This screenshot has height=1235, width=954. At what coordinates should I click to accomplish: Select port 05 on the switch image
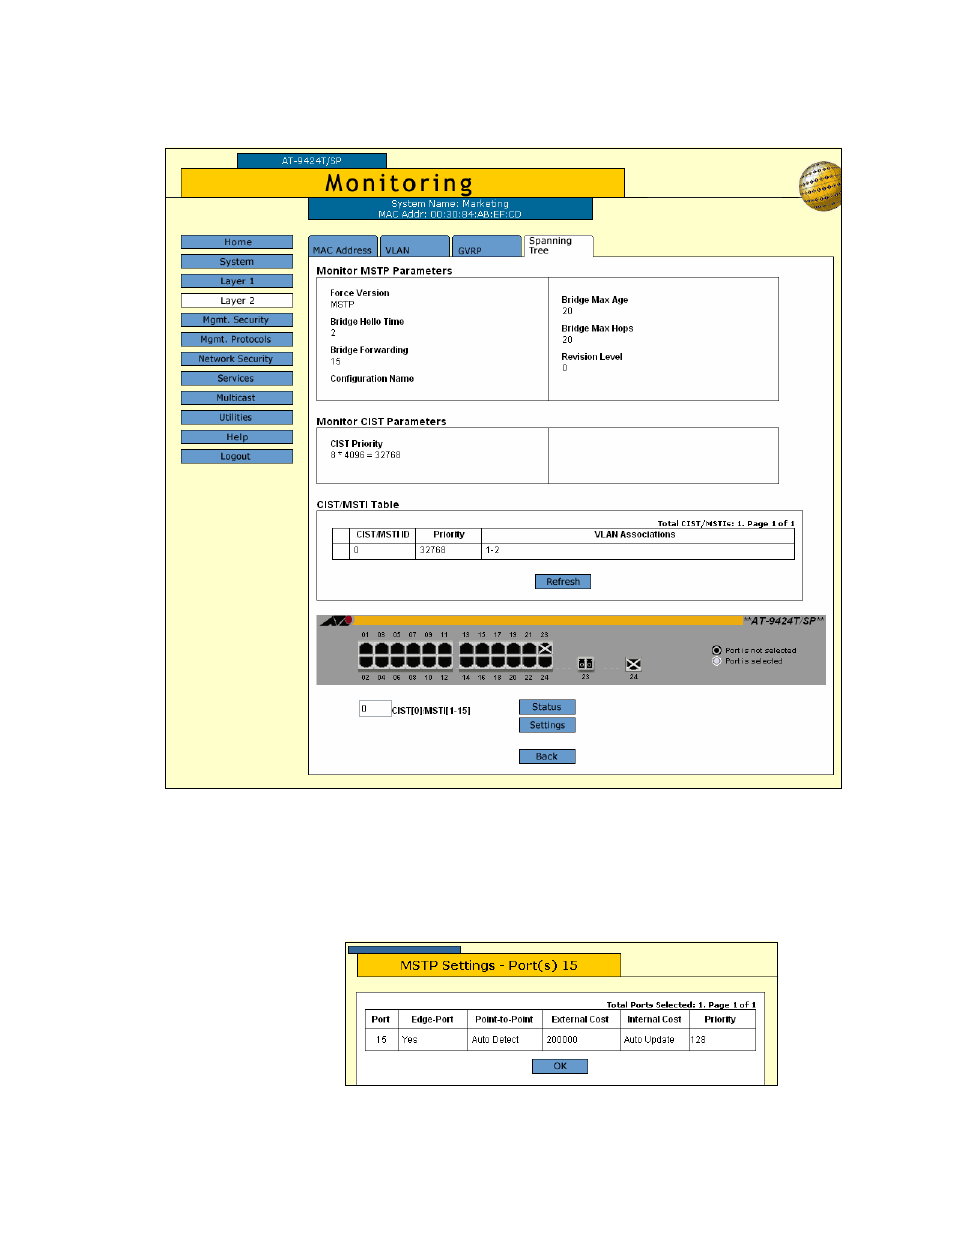pos(397,649)
